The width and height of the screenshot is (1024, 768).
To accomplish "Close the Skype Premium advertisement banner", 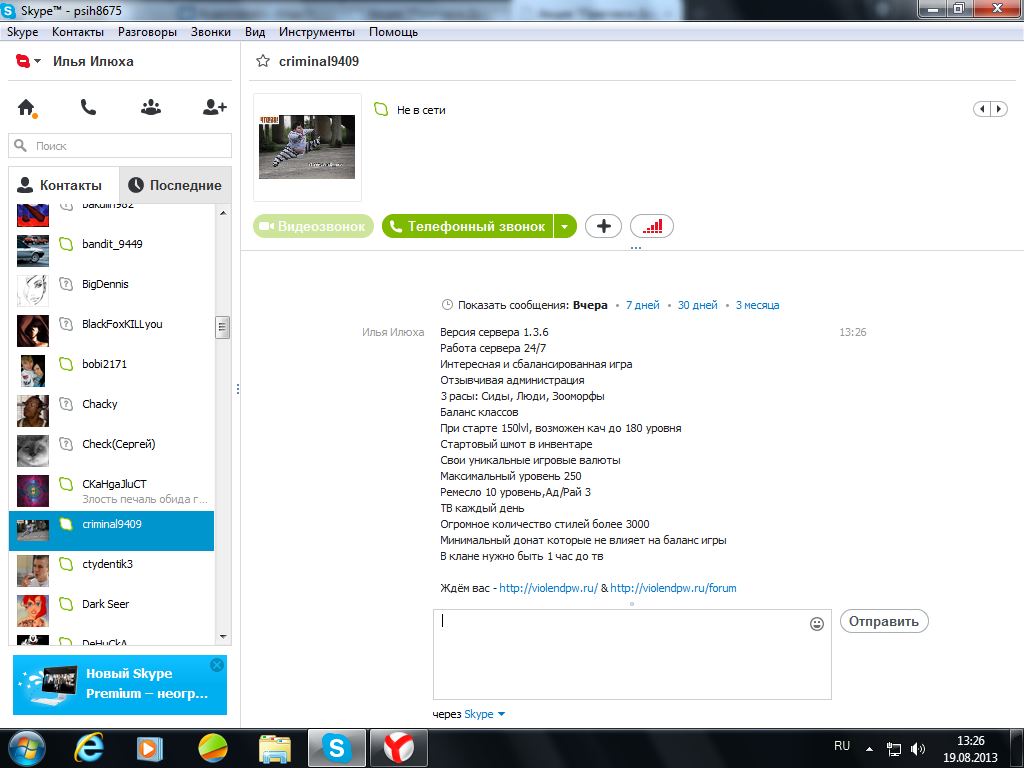I will tap(217, 665).
